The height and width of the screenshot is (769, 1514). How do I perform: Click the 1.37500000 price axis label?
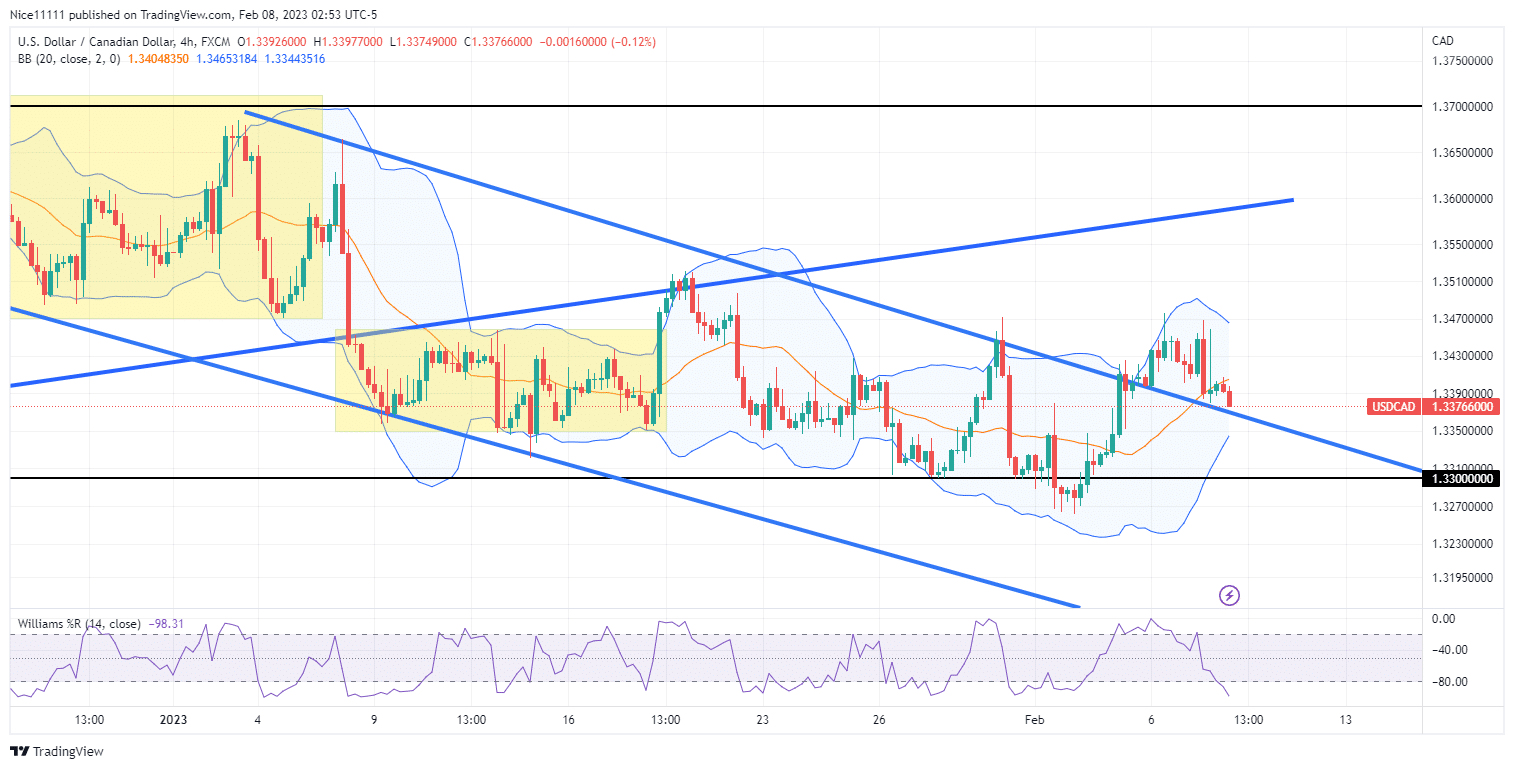1462,61
